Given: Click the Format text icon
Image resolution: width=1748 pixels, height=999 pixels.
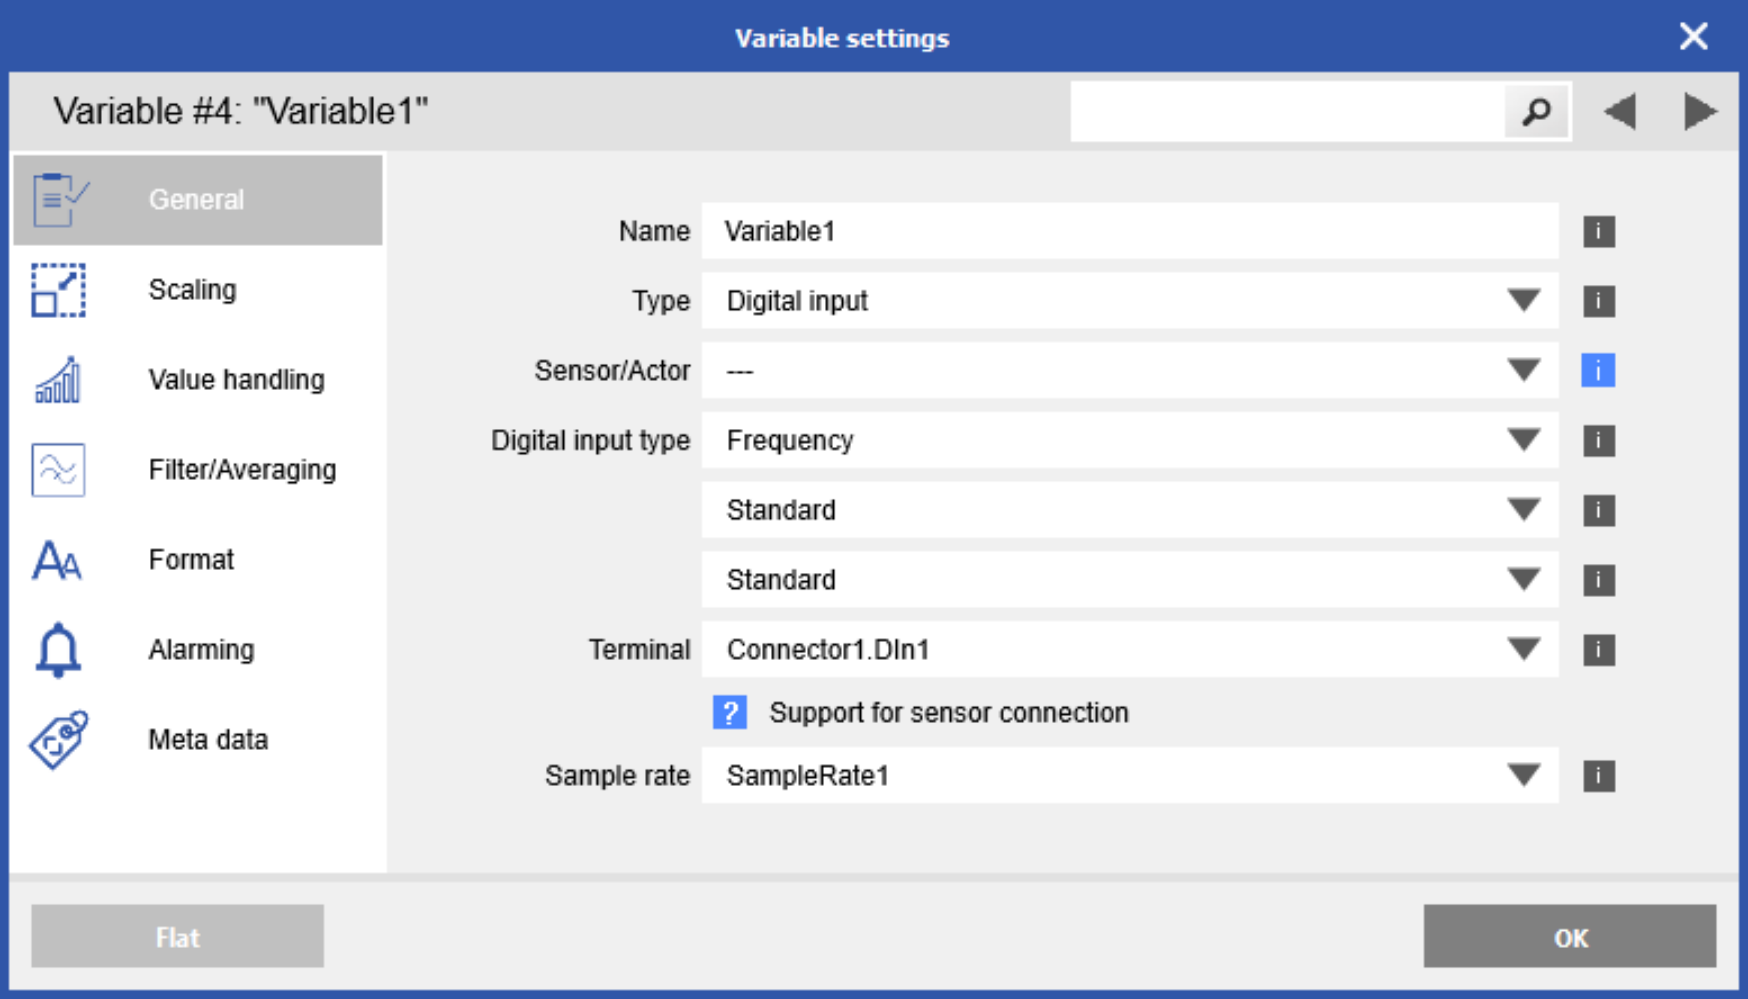Looking at the screenshot, I should [56, 560].
